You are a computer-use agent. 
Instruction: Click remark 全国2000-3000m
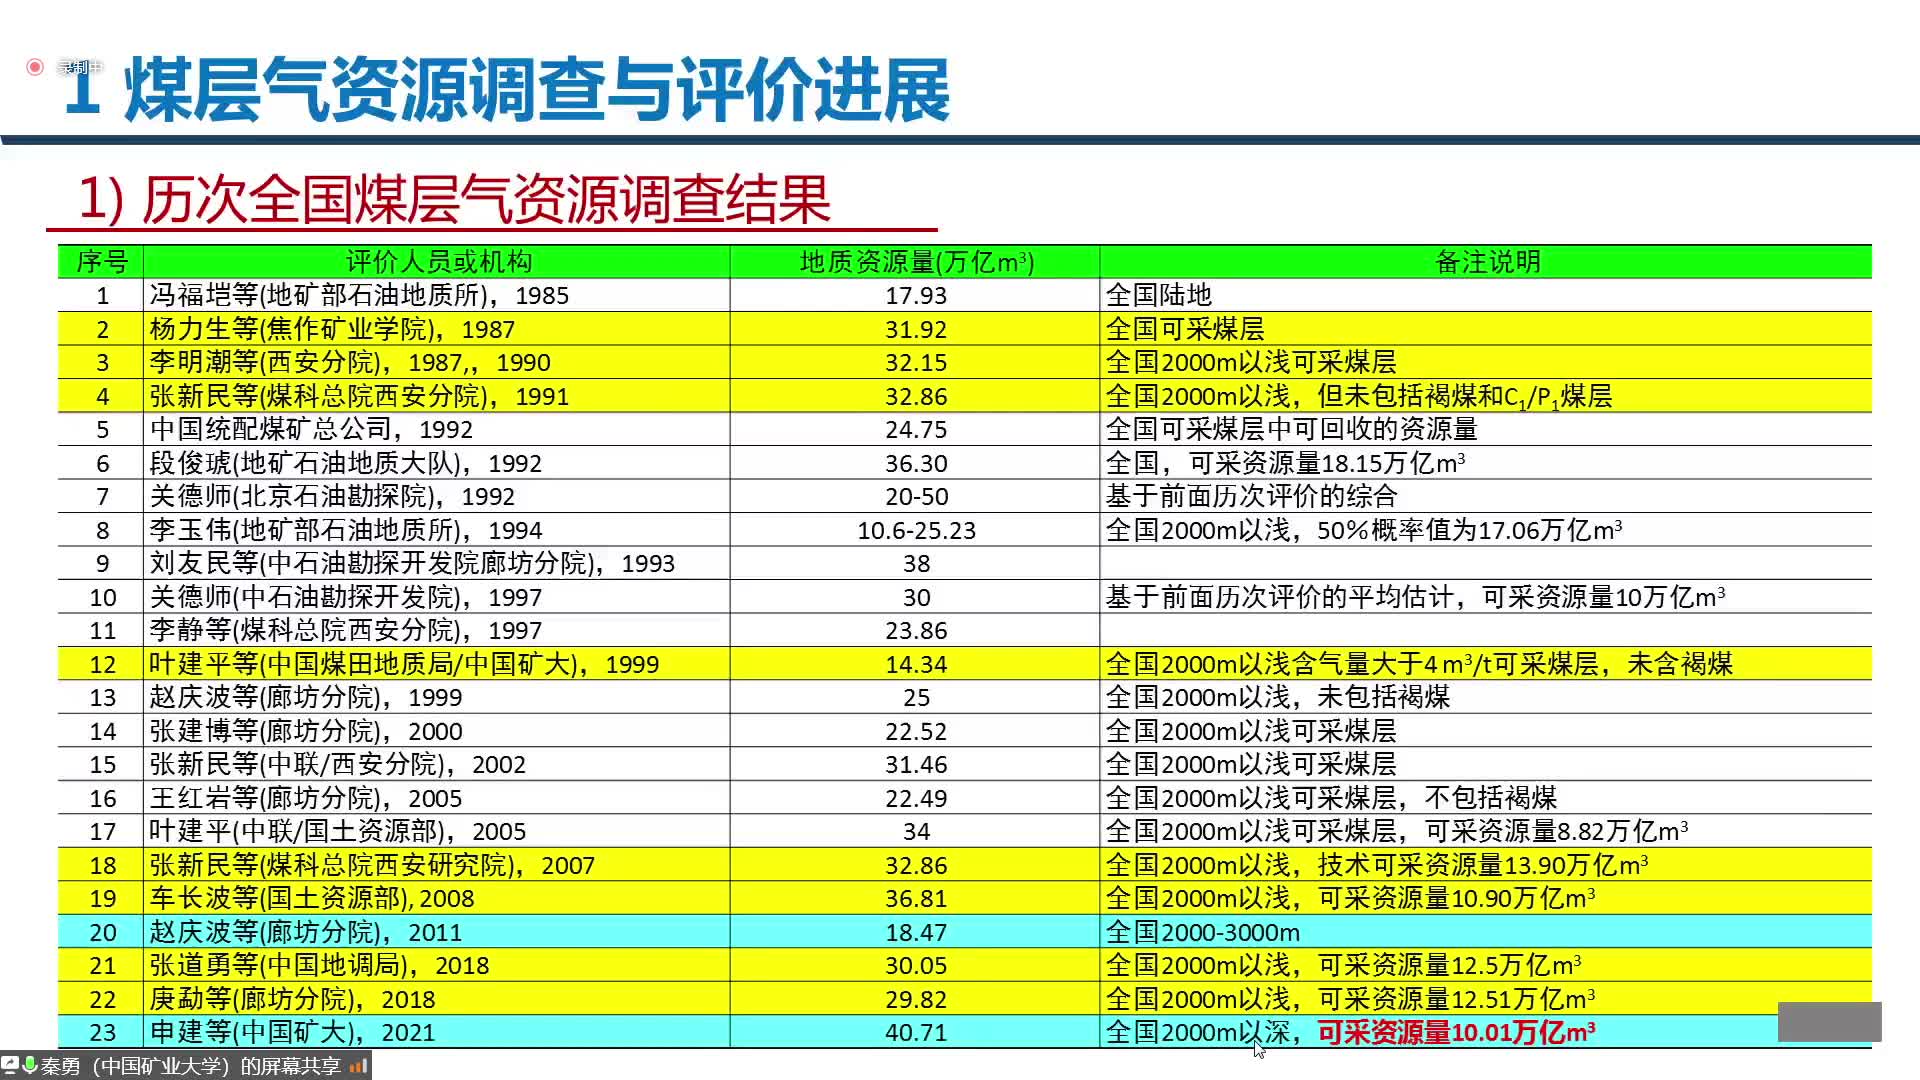pyautogui.click(x=1202, y=932)
